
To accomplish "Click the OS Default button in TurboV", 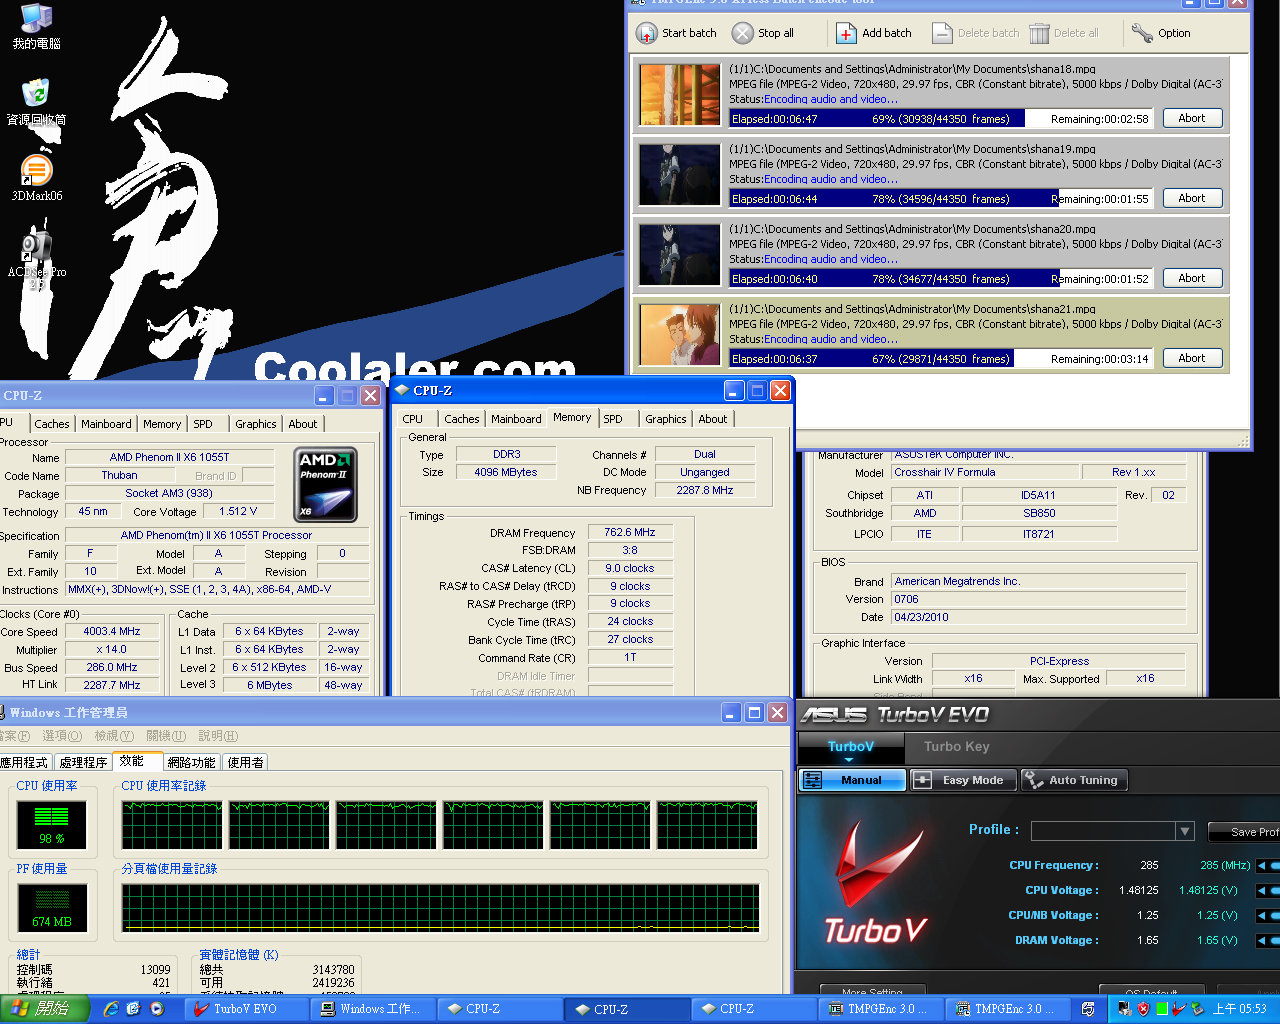I will [x=1150, y=991].
